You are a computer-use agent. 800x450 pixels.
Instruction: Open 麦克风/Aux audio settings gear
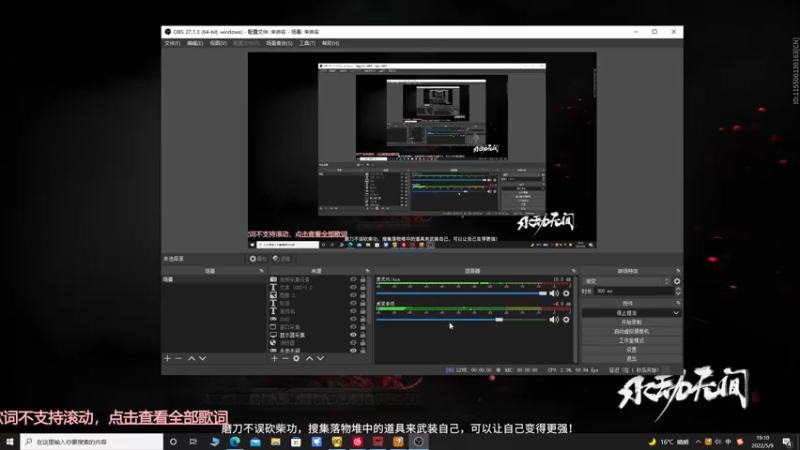click(566, 293)
